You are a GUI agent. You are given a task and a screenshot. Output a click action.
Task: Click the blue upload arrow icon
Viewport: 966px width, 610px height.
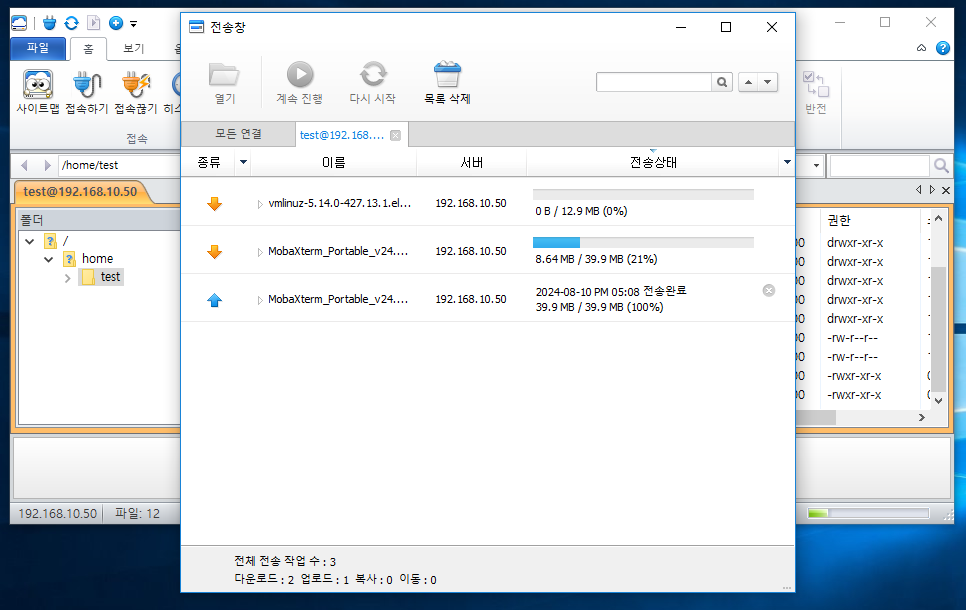(x=214, y=300)
